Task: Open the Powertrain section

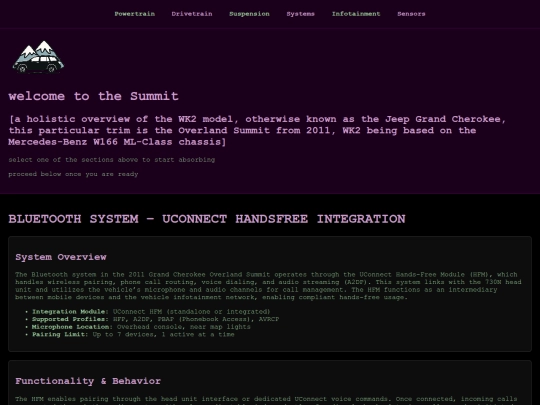Action: click(x=134, y=14)
